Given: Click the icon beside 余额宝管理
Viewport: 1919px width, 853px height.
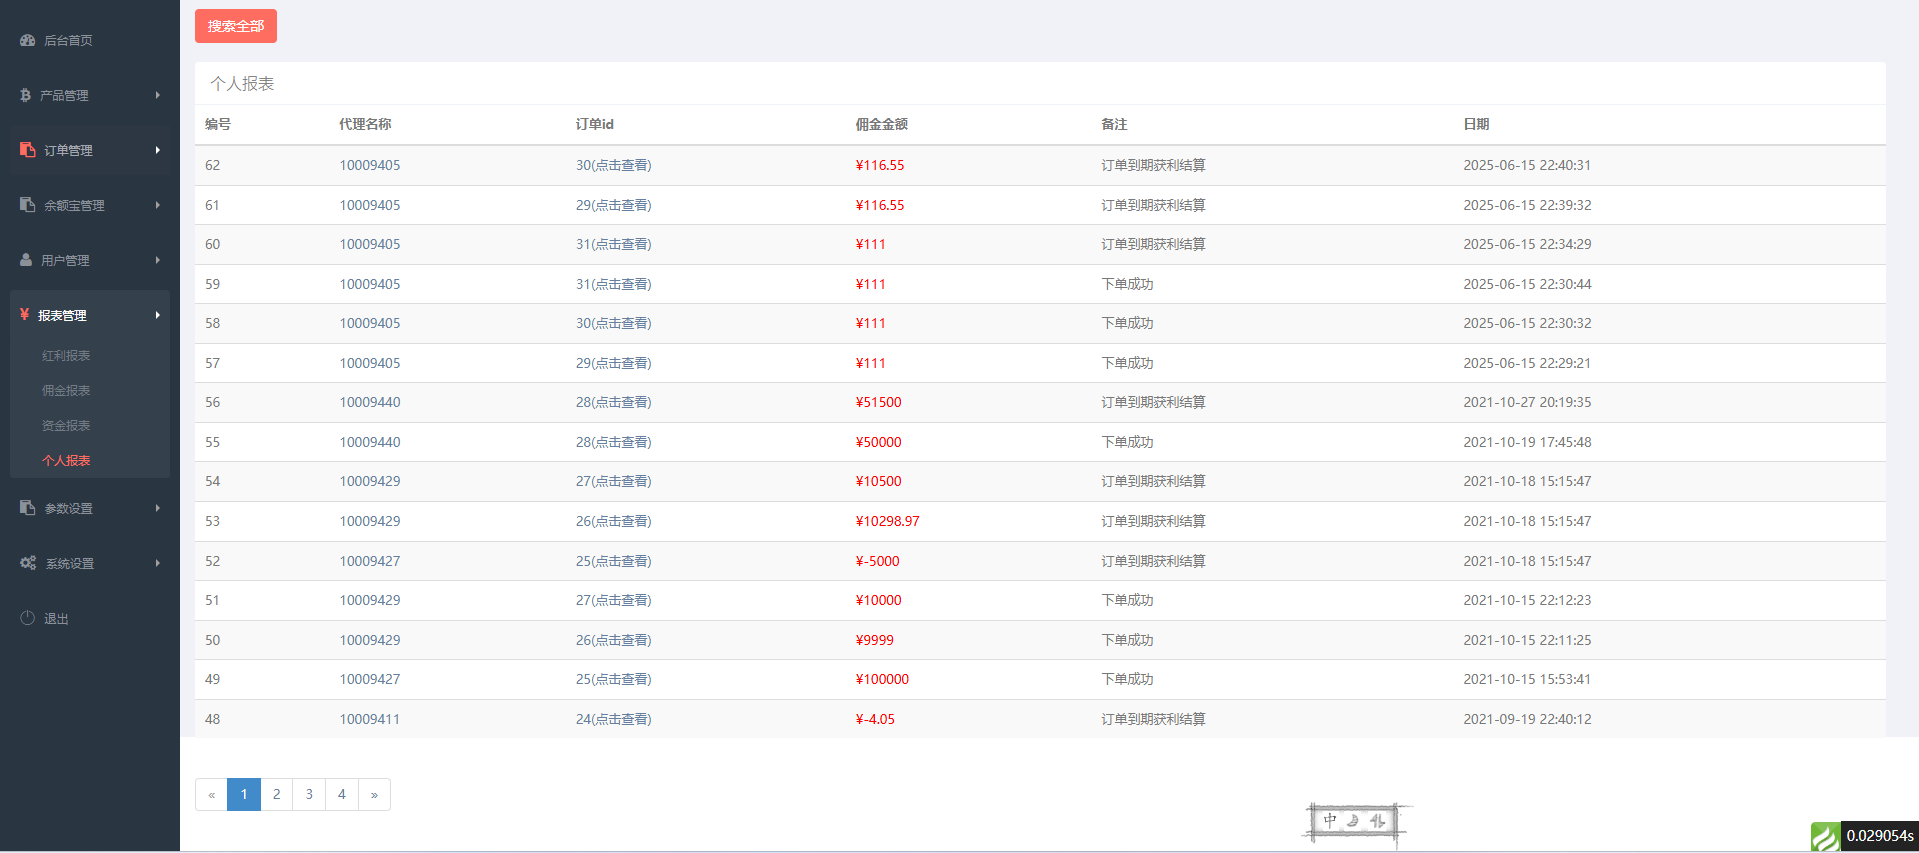Looking at the screenshot, I should (27, 205).
